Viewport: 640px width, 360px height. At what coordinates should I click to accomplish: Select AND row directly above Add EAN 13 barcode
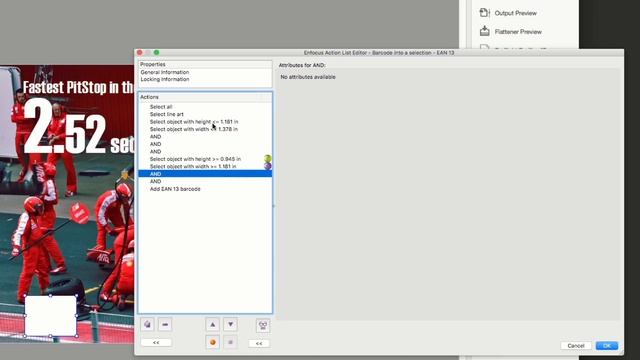205,181
